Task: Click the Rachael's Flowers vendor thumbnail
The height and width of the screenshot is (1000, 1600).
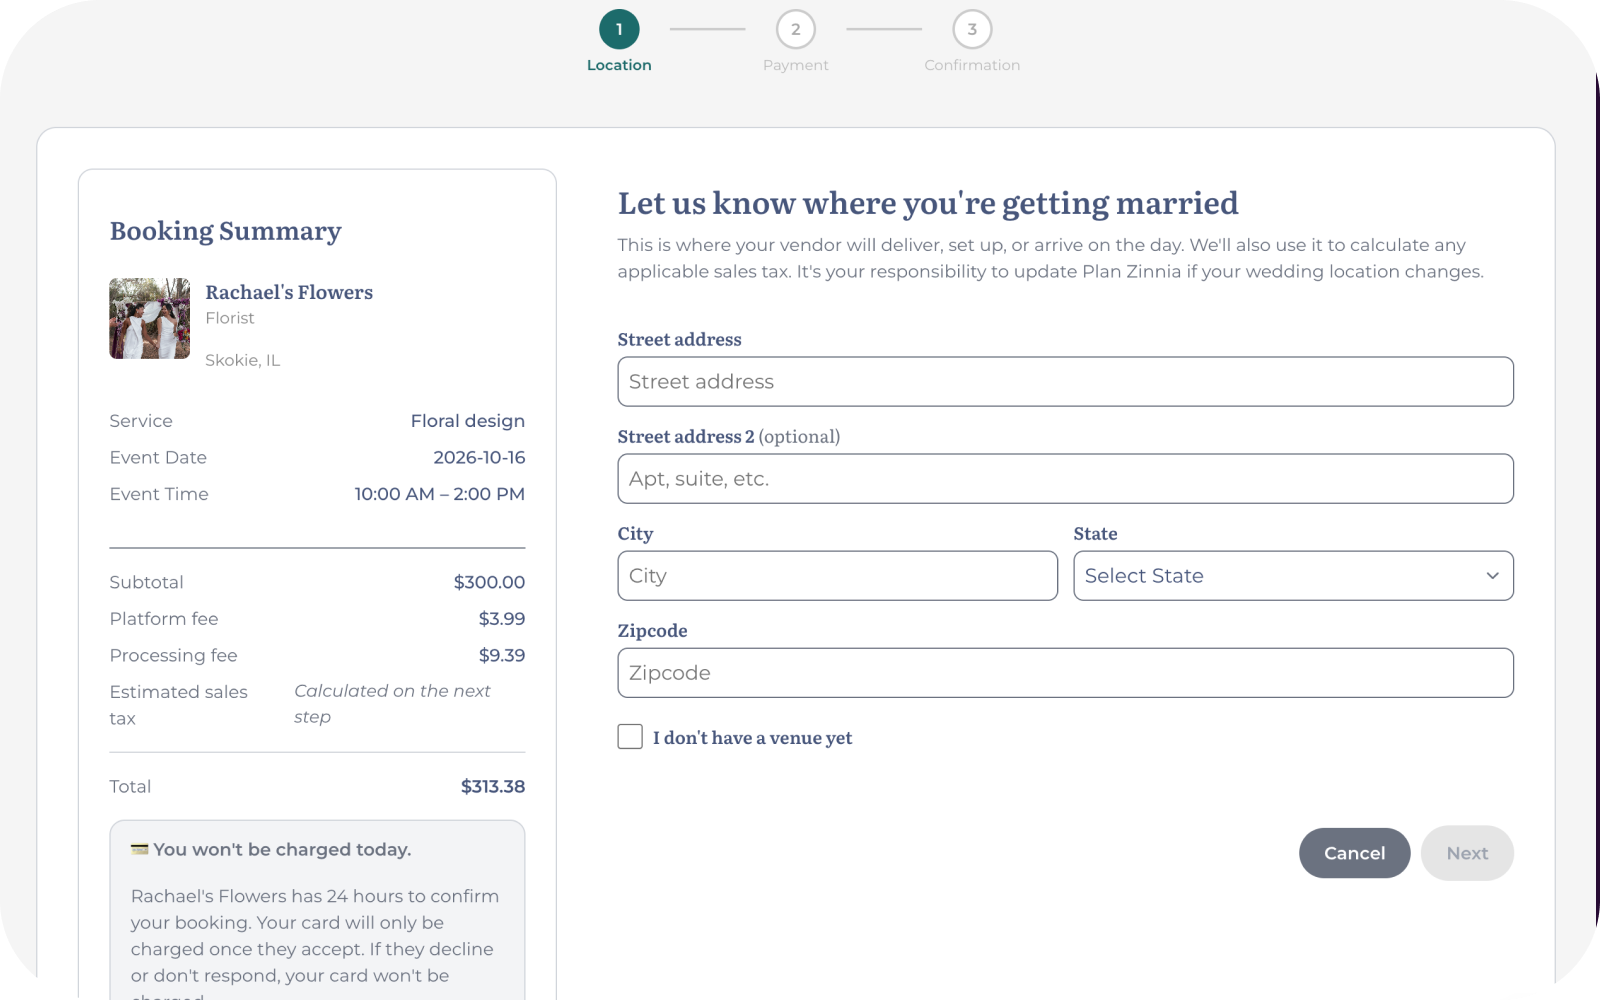Action: pos(150,318)
